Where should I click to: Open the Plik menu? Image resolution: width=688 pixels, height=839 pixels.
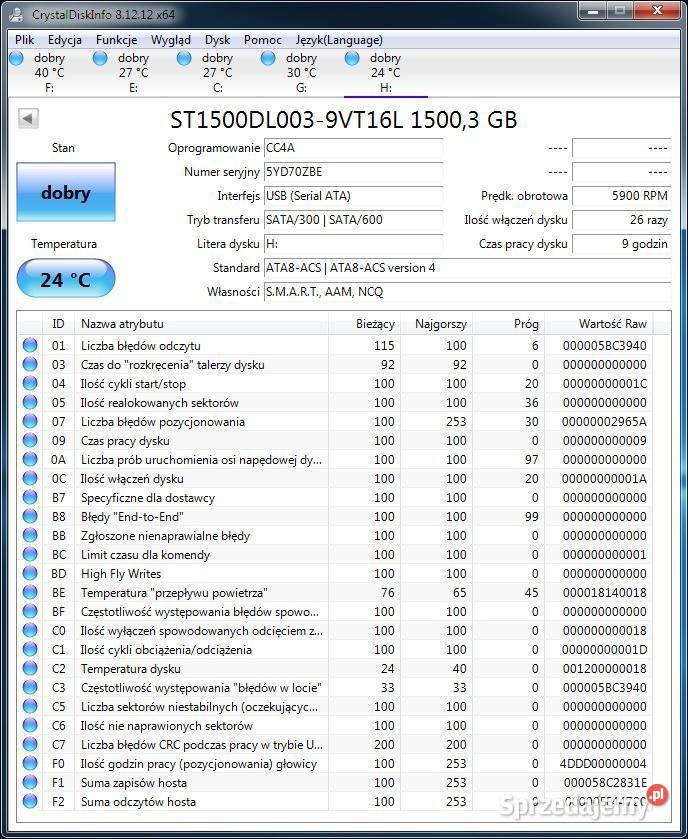tap(25, 40)
